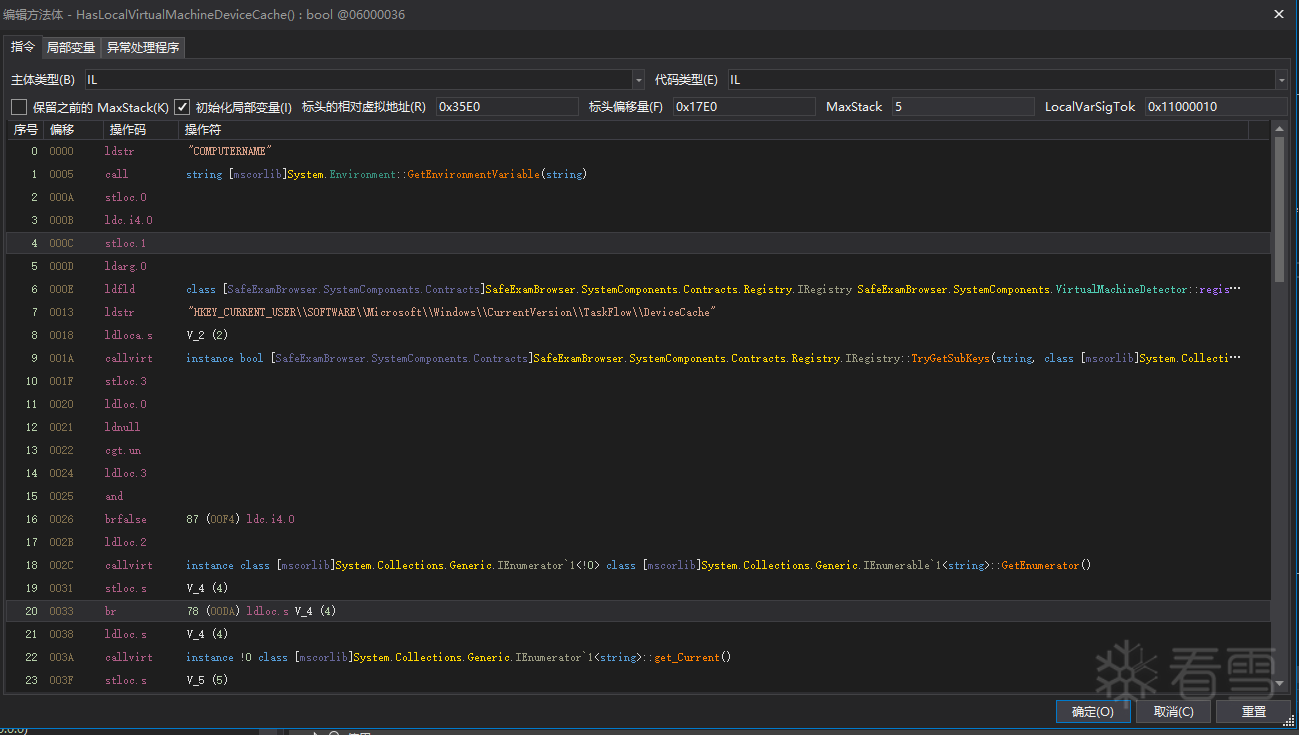Switch to the 局部变量 tab
The height and width of the screenshot is (735, 1299).
pos(71,48)
